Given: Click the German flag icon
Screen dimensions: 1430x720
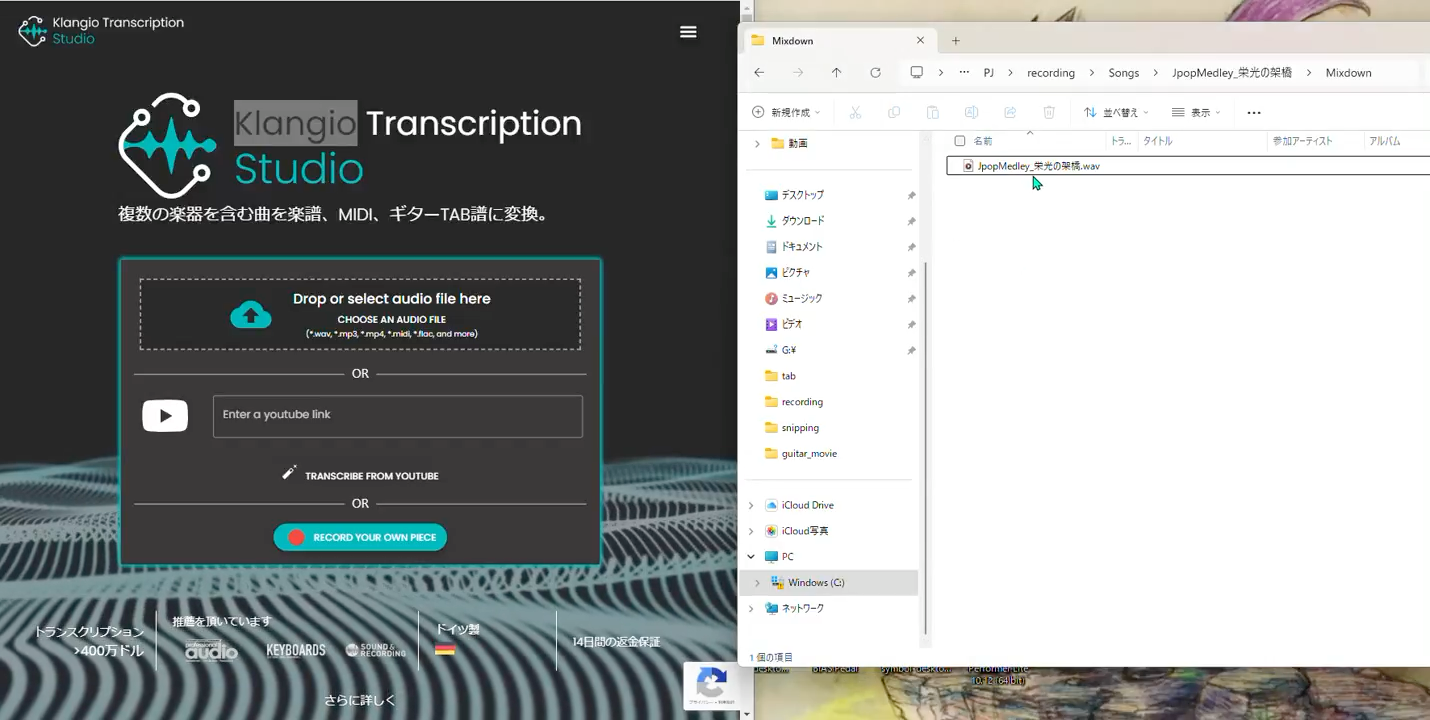Looking at the screenshot, I should (445, 650).
